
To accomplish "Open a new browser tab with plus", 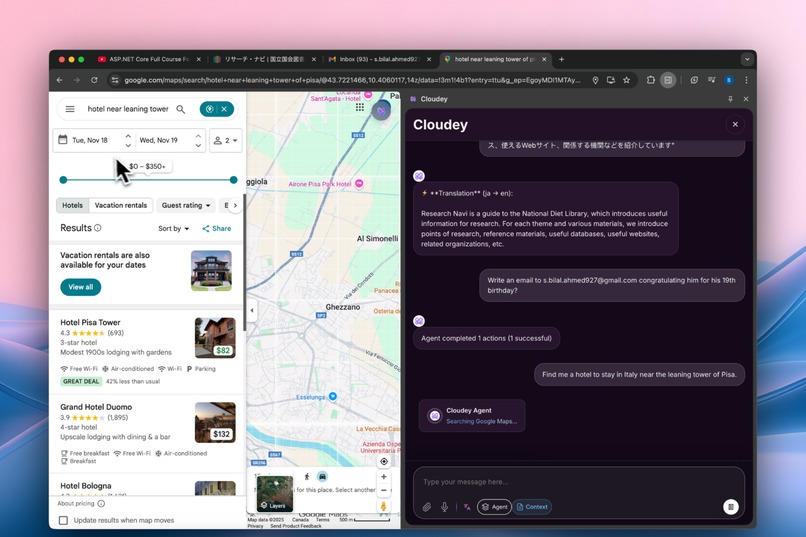I will click(561, 59).
